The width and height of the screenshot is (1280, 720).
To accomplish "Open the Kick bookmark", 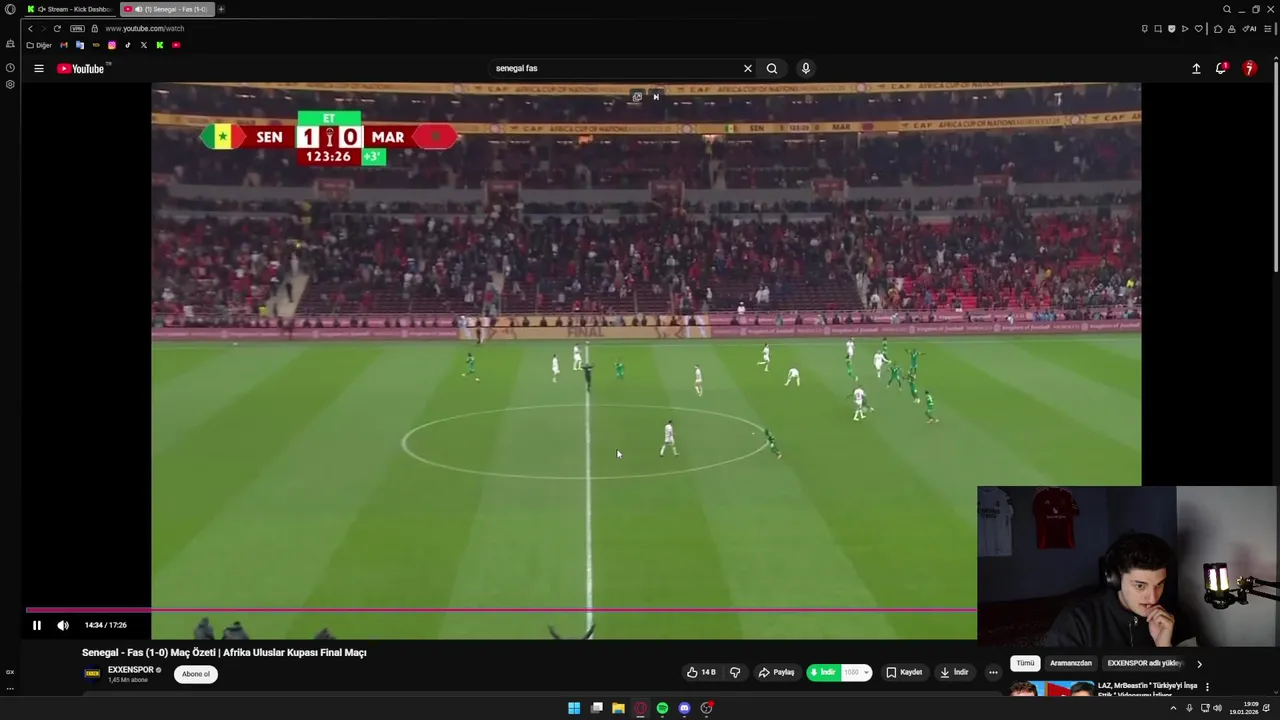I will click(x=160, y=45).
